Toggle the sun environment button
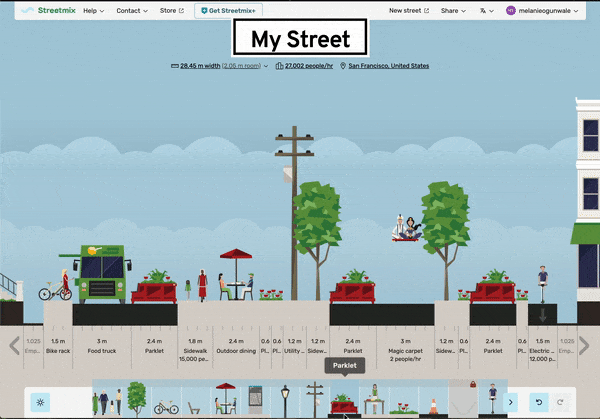Screen dimensions: 600x419 tap(40, 402)
